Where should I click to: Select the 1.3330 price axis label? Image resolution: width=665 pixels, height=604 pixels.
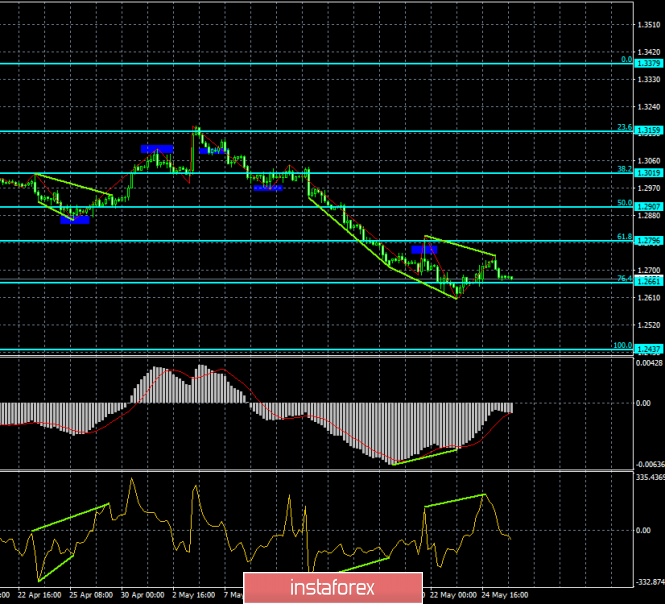pos(649,80)
